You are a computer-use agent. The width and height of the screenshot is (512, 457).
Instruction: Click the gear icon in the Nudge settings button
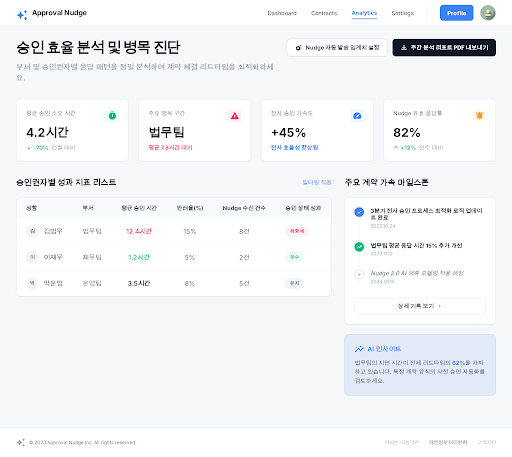tap(298, 48)
